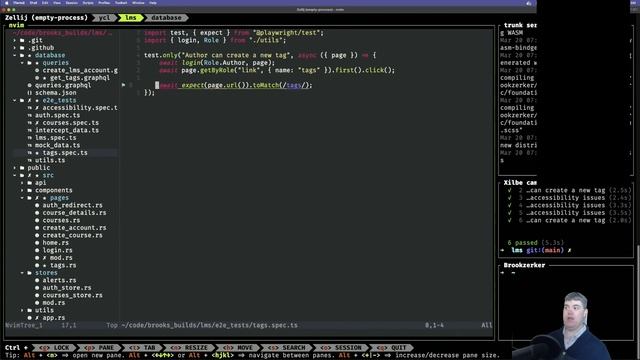
Task: Click the queries folder icon
Action: tap(29, 63)
